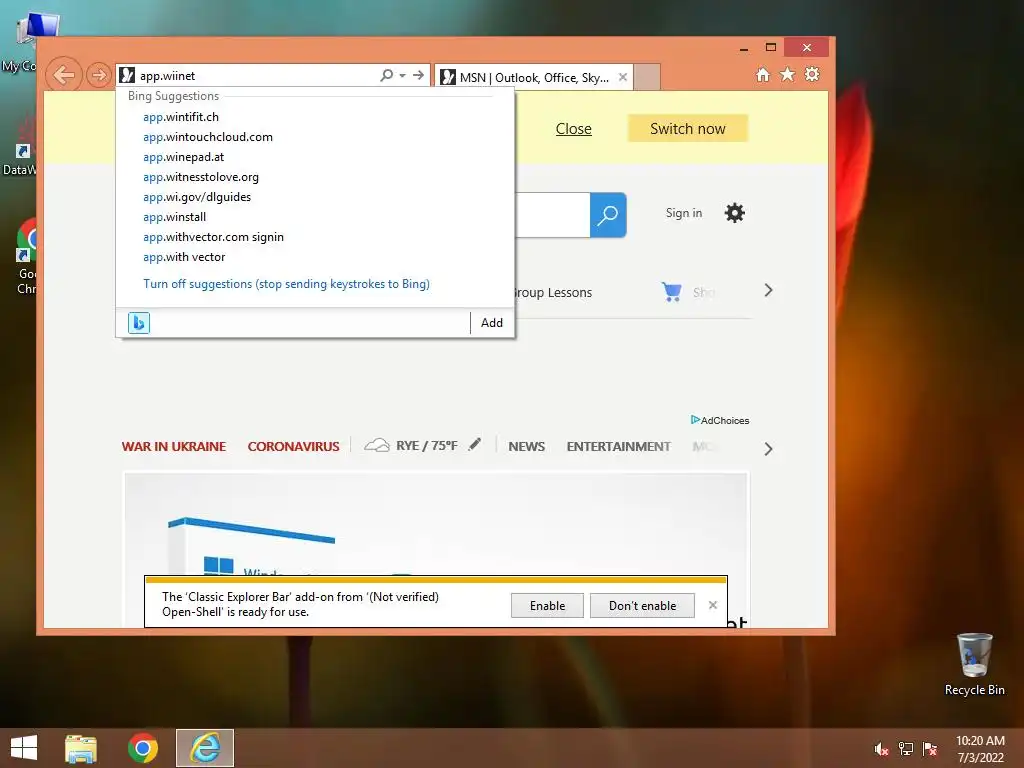
Task: Open the IE Tools gear icon
Action: click(812, 74)
